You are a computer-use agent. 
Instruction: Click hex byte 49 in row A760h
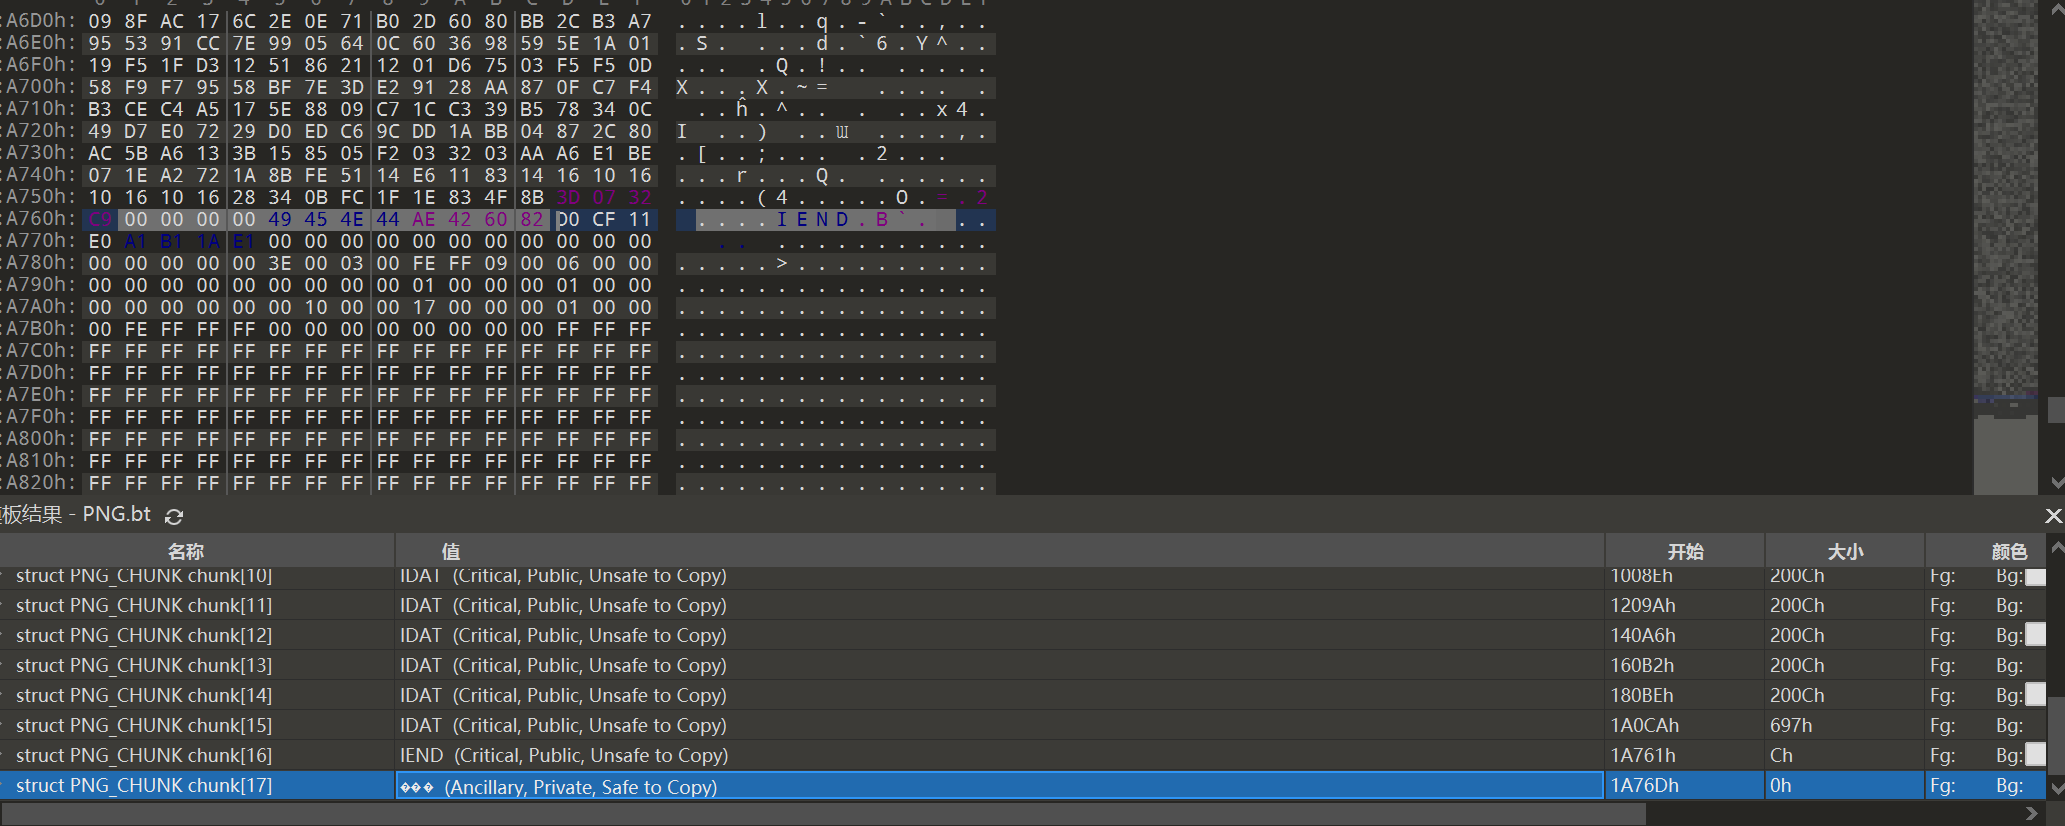pyautogui.click(x=280, y=219)
